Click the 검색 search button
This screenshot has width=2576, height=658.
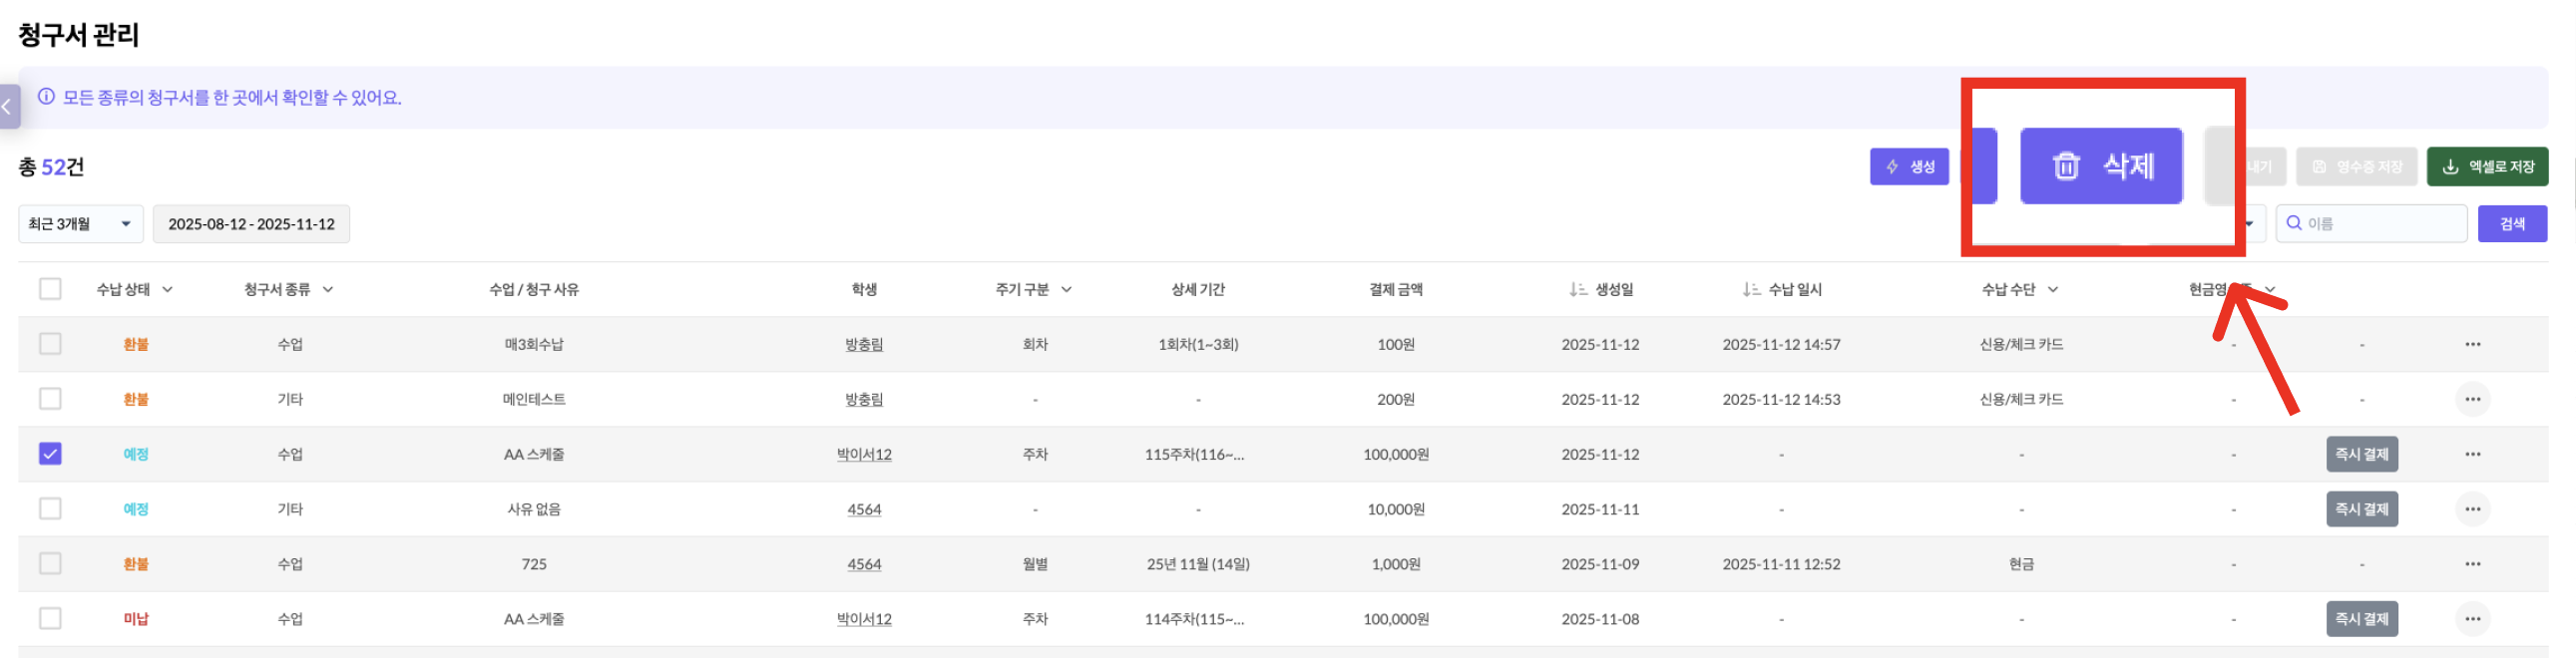click(2511, 224)
